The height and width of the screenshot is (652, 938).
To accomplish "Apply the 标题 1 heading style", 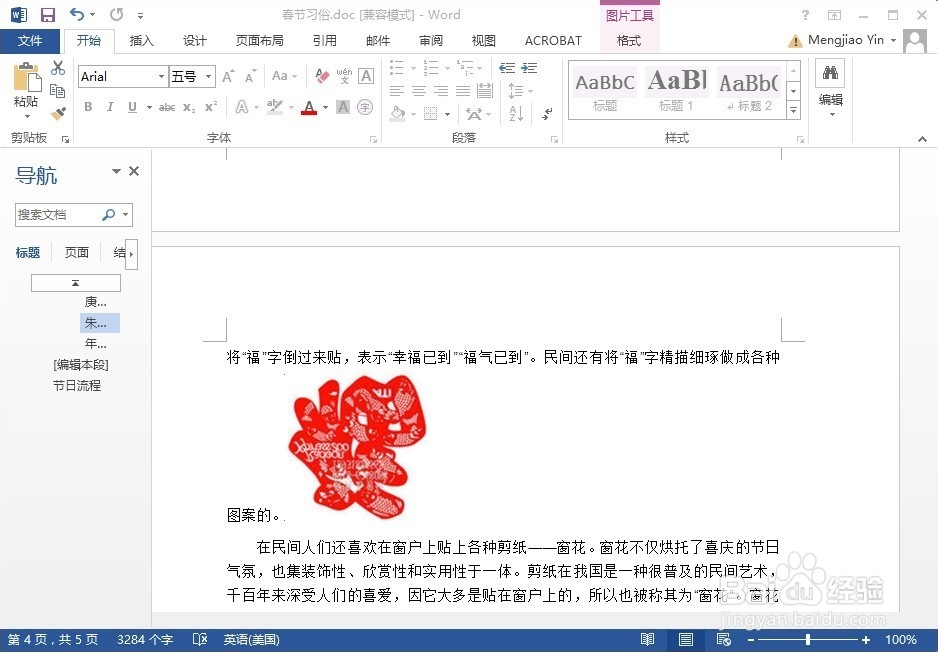I will [676, 90].
